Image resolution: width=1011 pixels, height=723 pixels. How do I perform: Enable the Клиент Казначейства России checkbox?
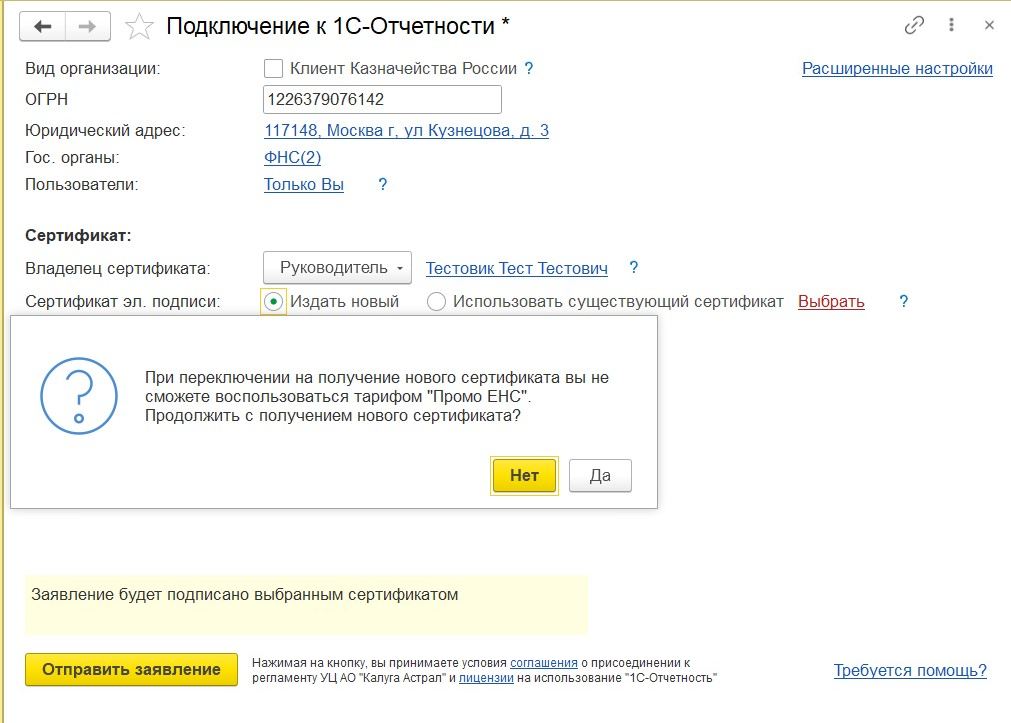tap(273, 69)
